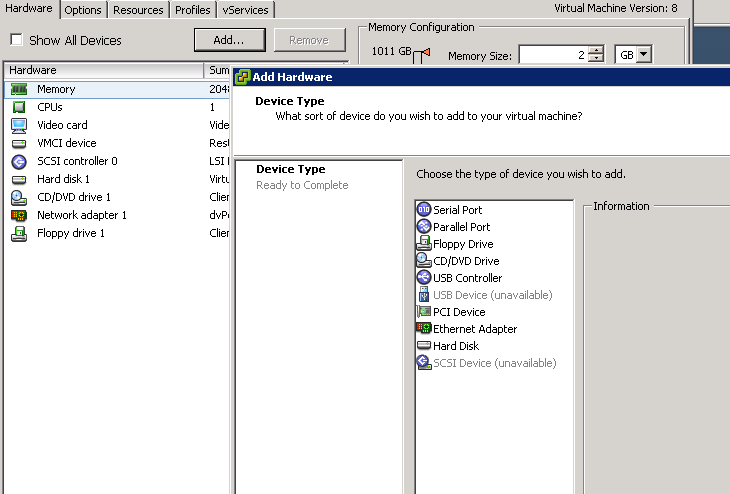Pick the Ethernet Adapter icon

point(424,329)
